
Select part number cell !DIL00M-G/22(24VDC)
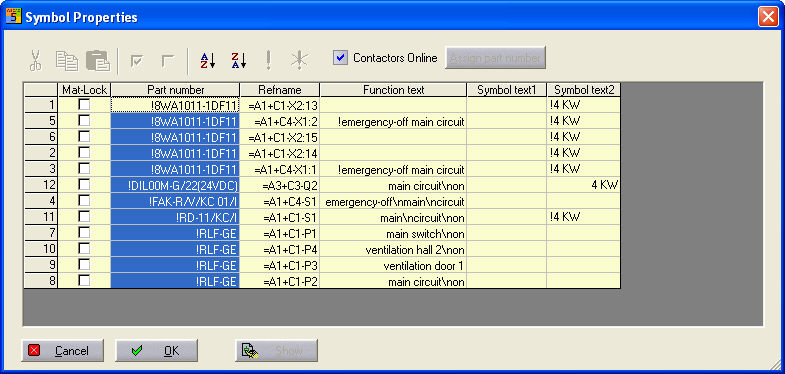coord(175,185)
